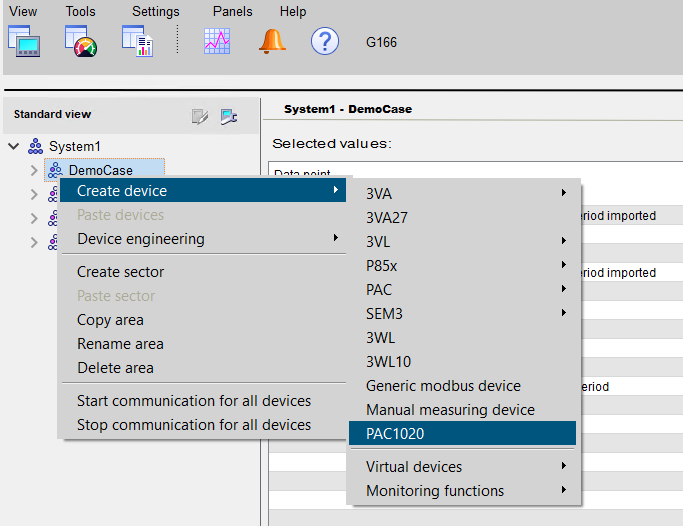683x526 pixels.
Task: Expand the DemoCase tree node
Action: pos(34,170)
